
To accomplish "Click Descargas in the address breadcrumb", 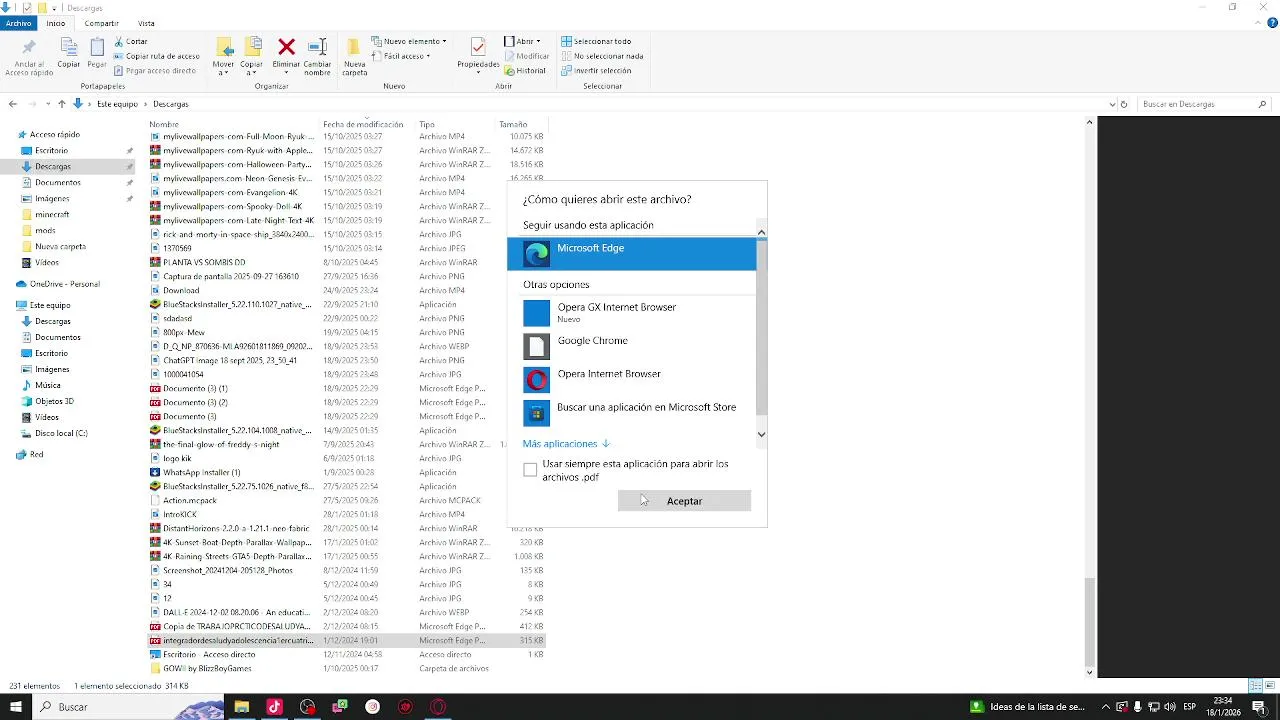I will 171,104.
